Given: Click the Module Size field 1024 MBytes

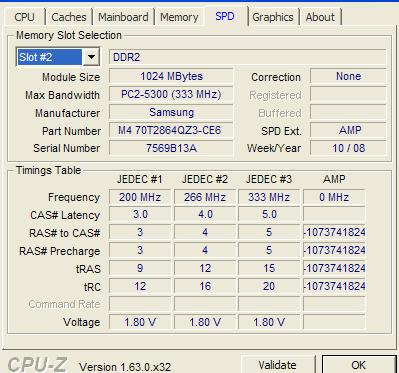Looking at the screenshot, I should [x=171, y=76].
